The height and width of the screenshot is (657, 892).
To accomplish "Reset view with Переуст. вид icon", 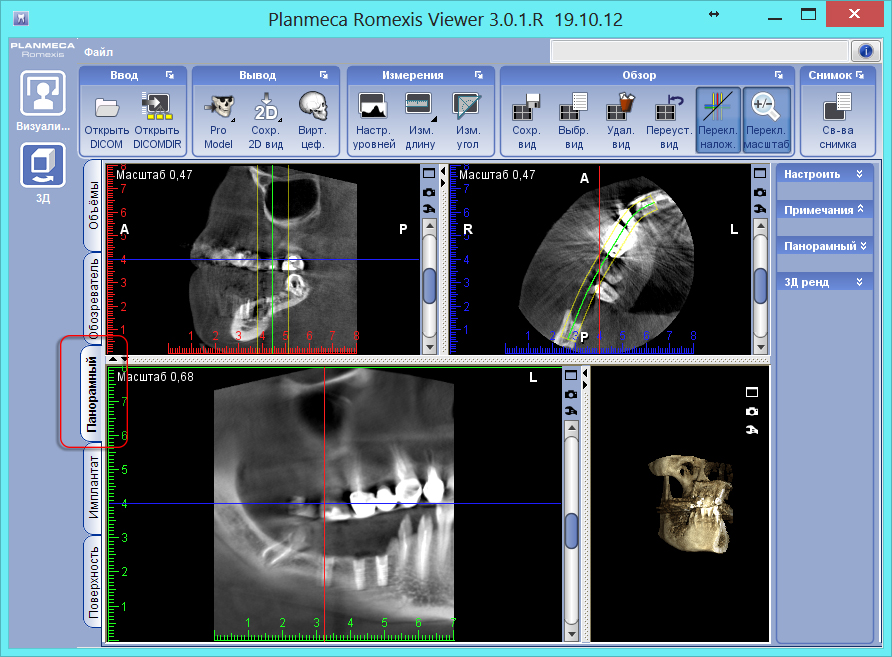I will 669,120.
